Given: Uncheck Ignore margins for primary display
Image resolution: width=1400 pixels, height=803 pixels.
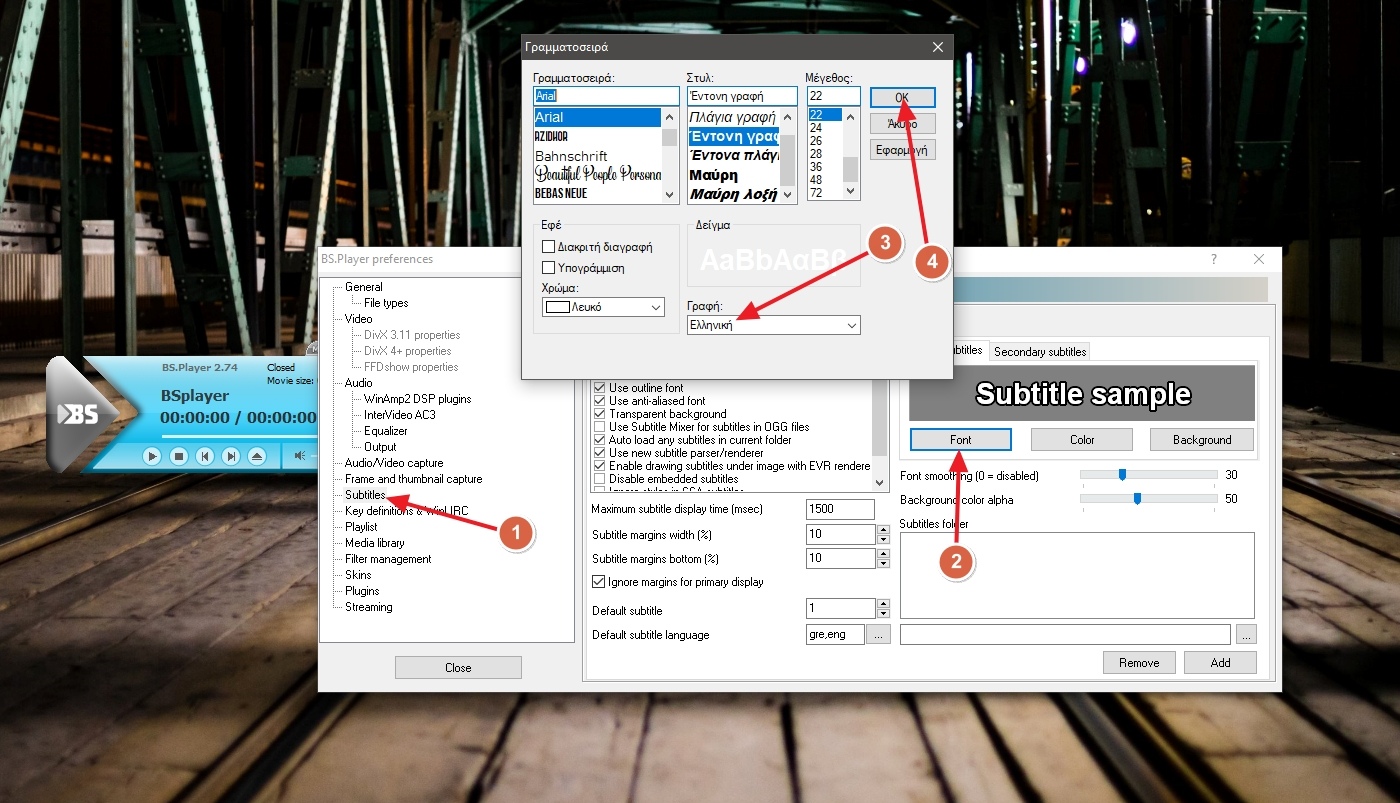Looking at the screenshot, I should point(599,582).
